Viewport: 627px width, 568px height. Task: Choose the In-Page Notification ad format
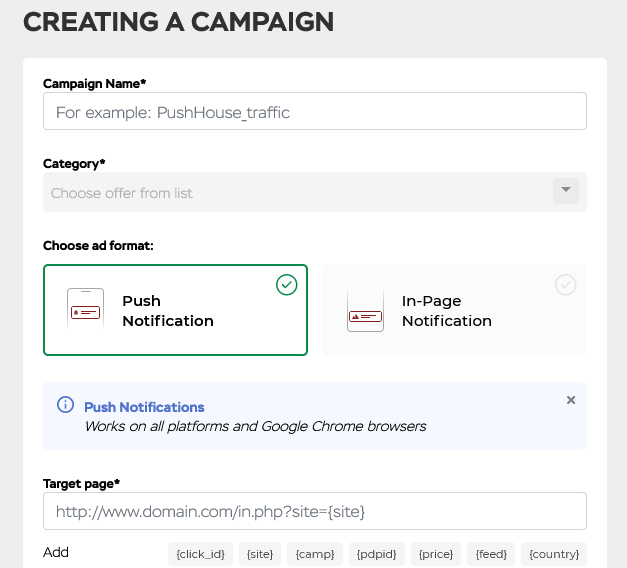click(x=455, y=311)
